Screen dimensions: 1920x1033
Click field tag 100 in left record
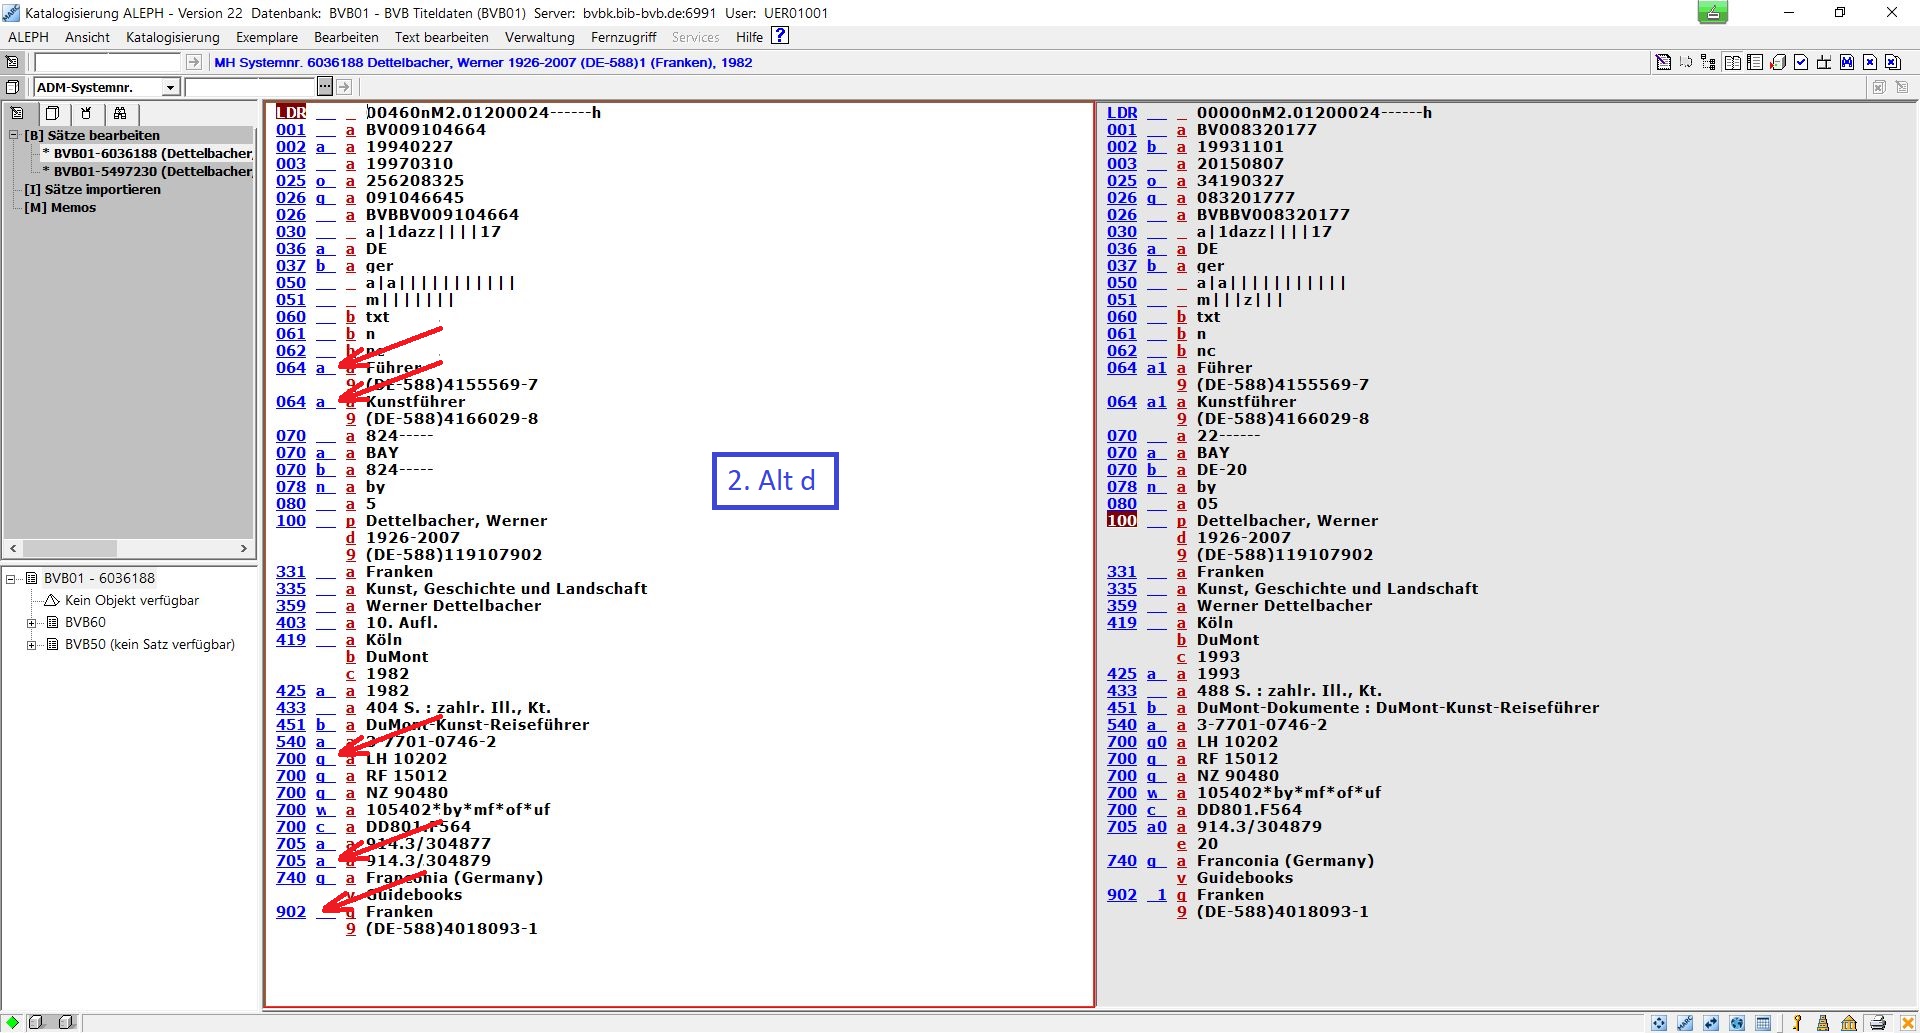click(291, 521)
